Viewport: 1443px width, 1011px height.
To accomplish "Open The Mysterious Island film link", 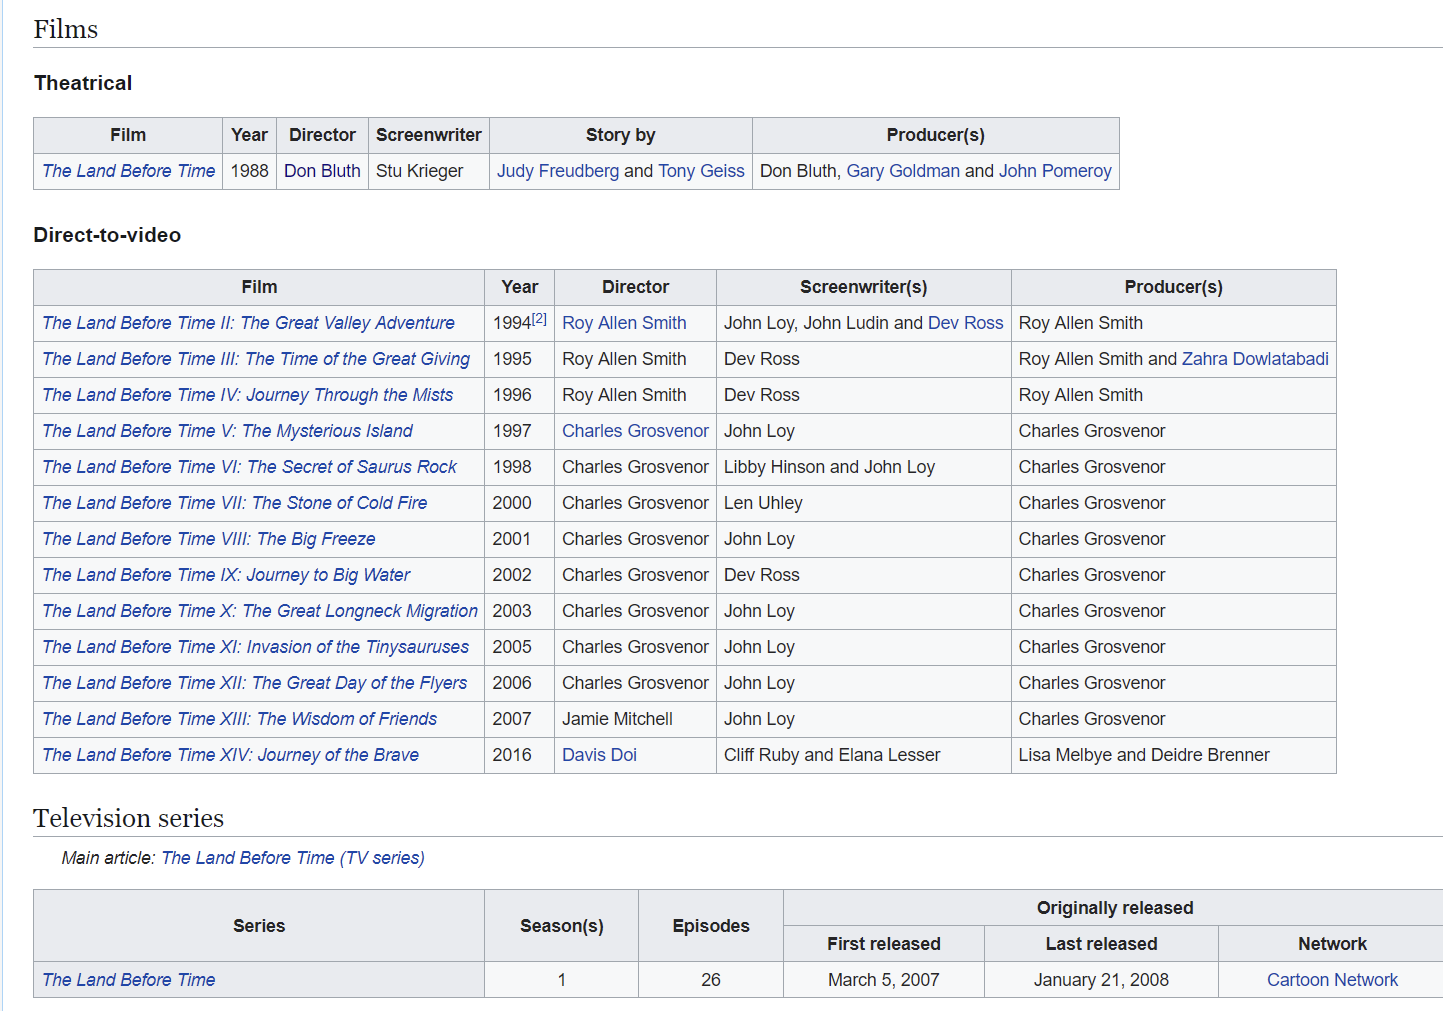I will (x=227, y=431).
